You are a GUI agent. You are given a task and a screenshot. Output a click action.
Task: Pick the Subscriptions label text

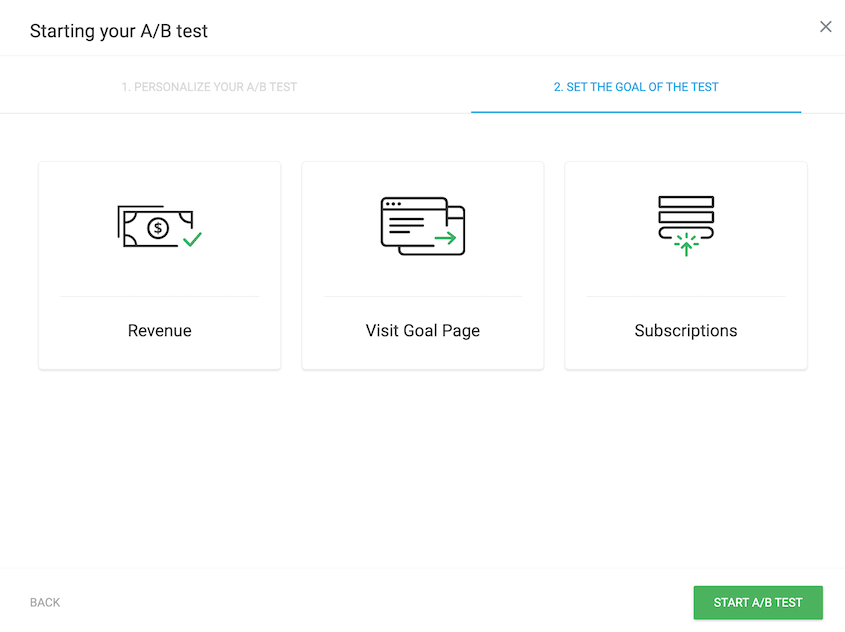click(685, 330)
